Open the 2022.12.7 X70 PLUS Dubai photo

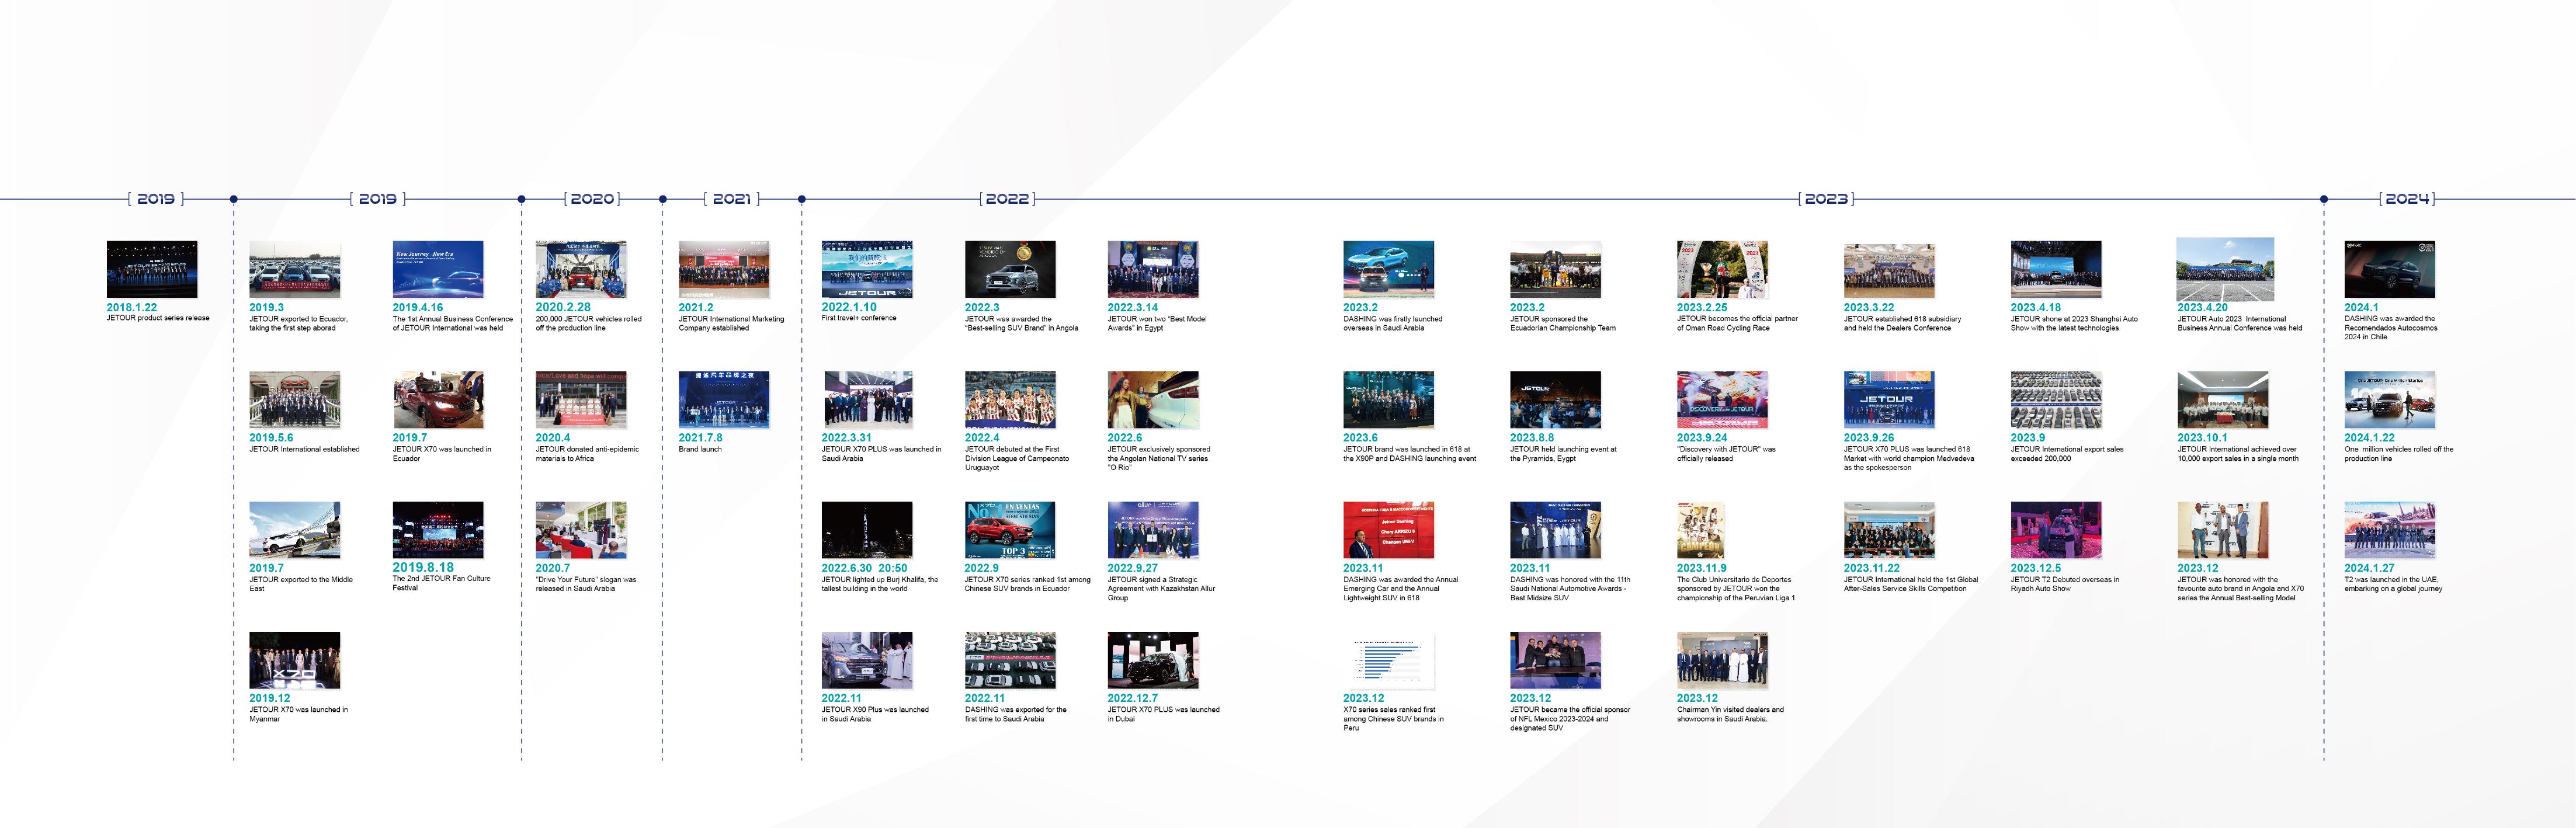pyautogui.click(x=1153, y=660)
